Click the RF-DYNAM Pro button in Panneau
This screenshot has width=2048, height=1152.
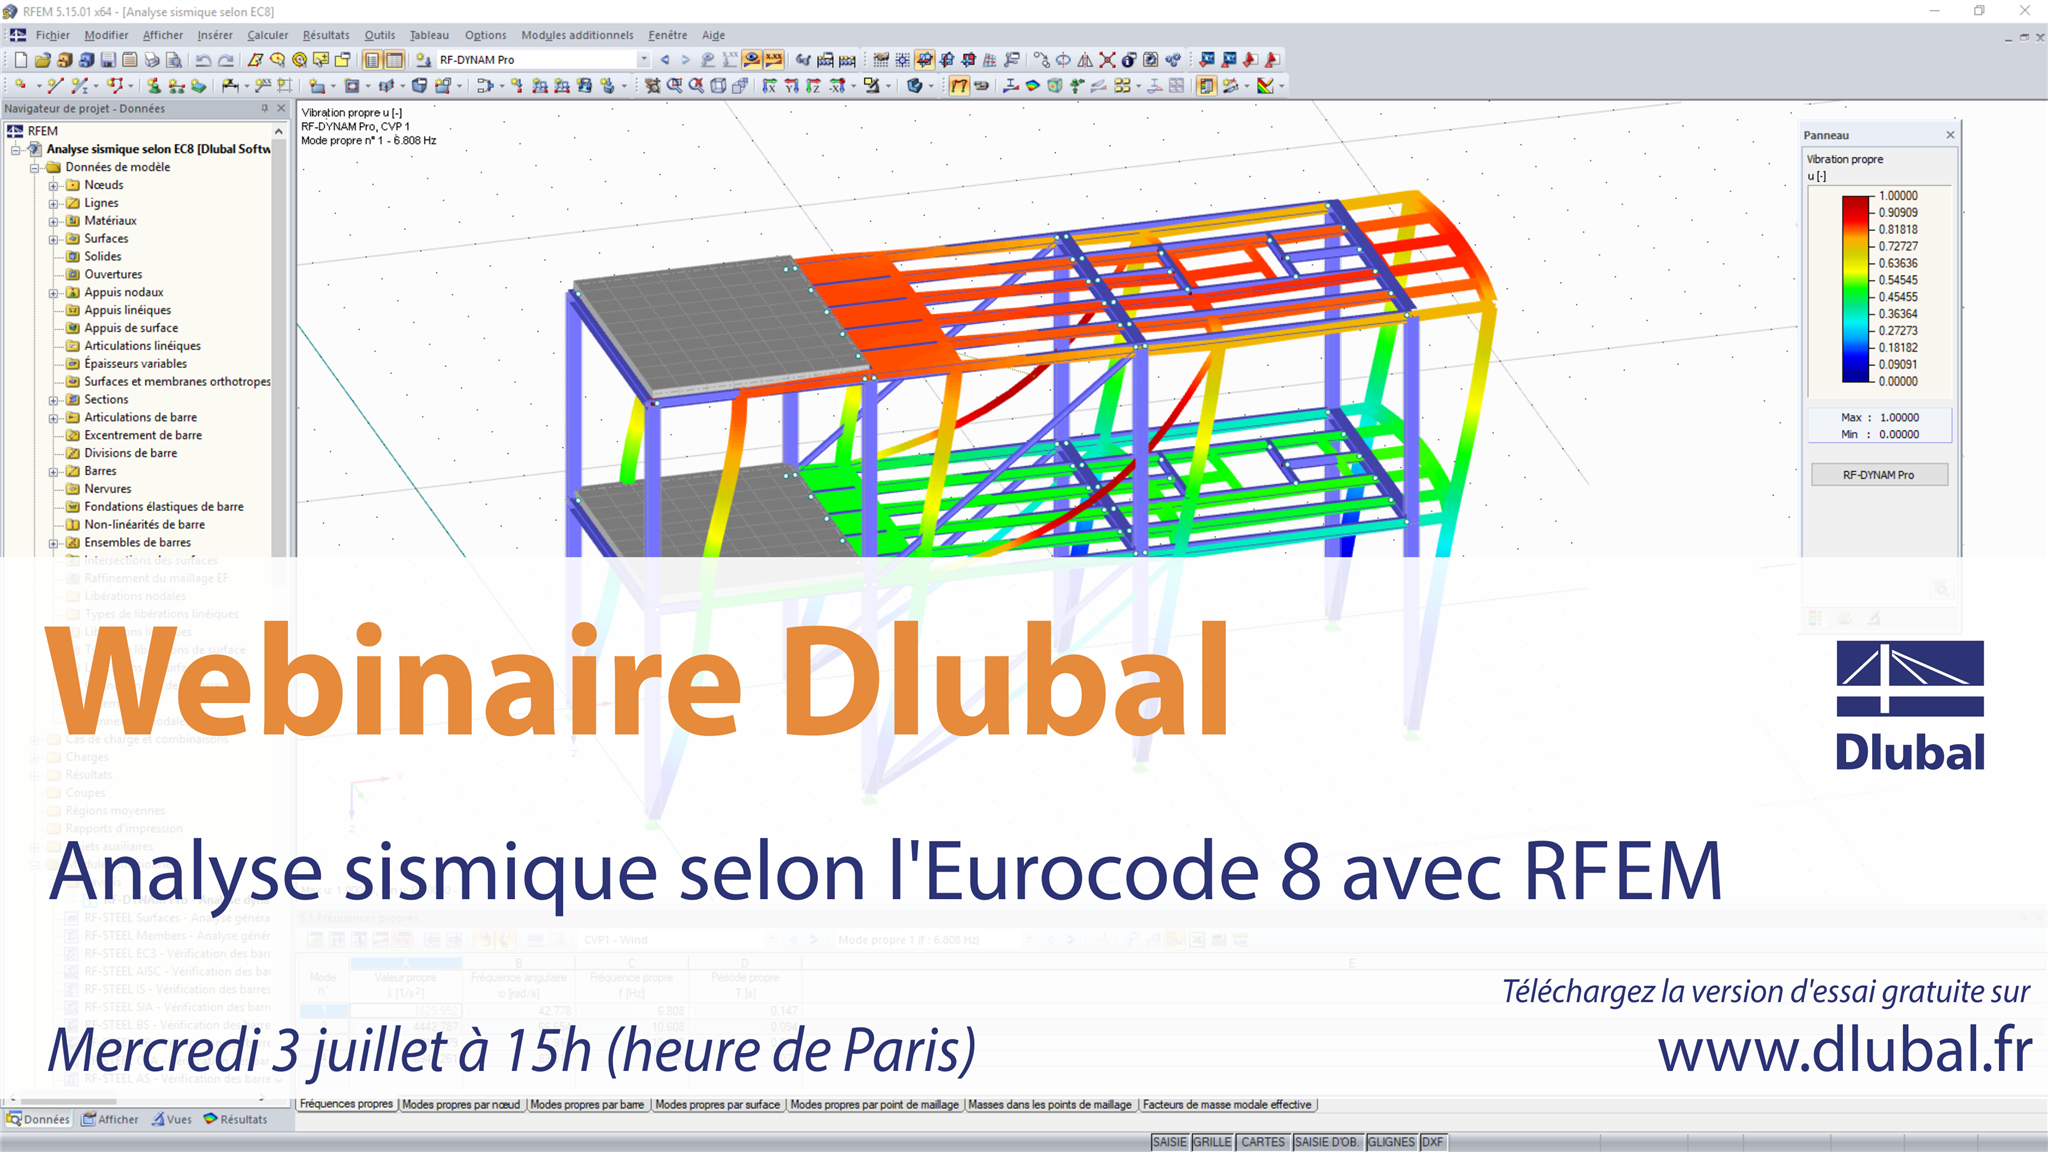point(1879,475)
